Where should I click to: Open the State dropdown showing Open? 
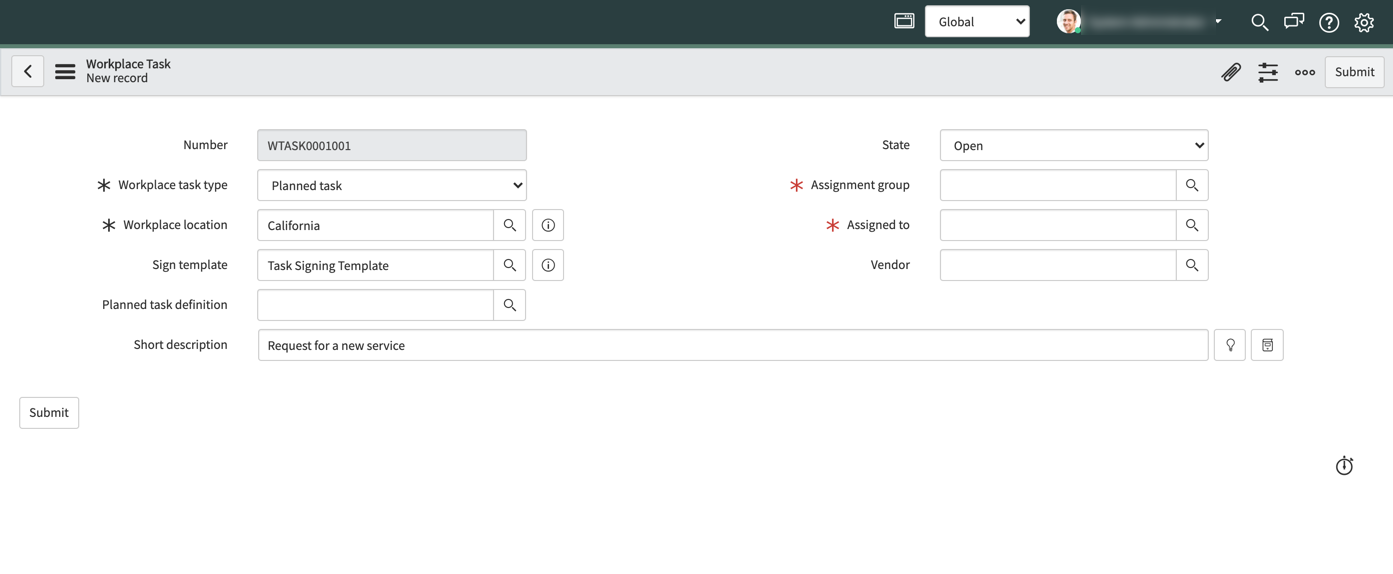point(1074,145)
